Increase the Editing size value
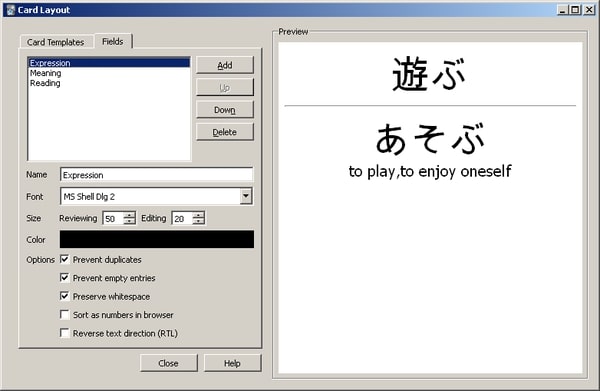Screen dimensions: 600x391 pos(199,215)
